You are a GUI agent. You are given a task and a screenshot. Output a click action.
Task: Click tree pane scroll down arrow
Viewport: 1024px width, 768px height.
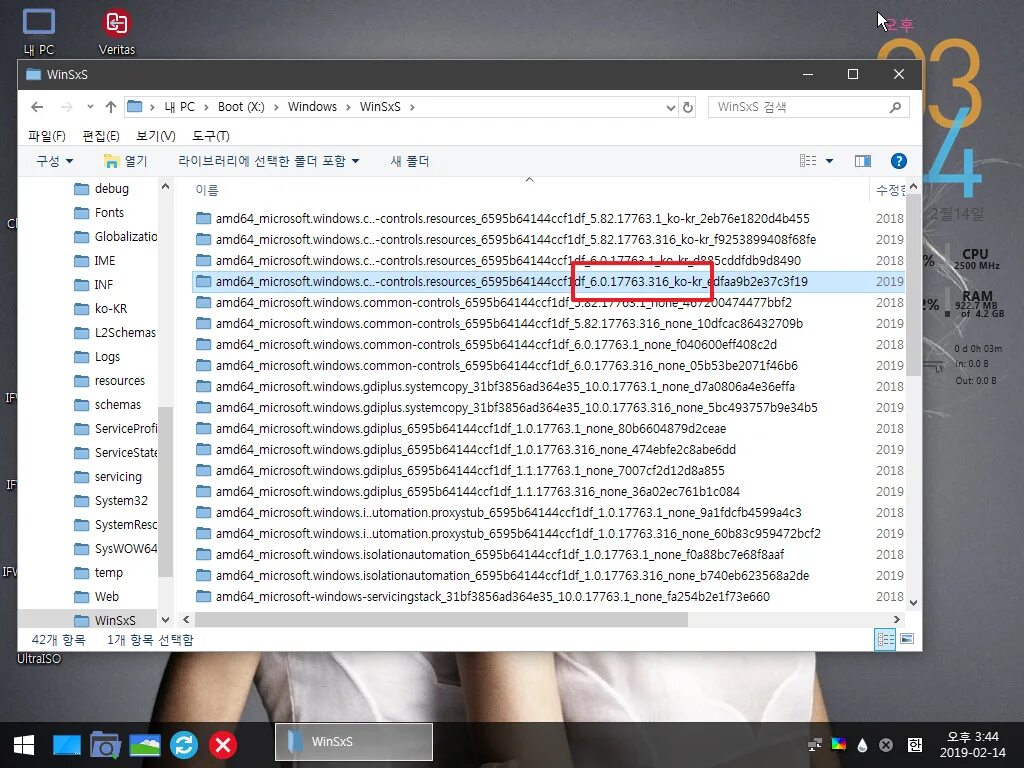coord(165,620)
